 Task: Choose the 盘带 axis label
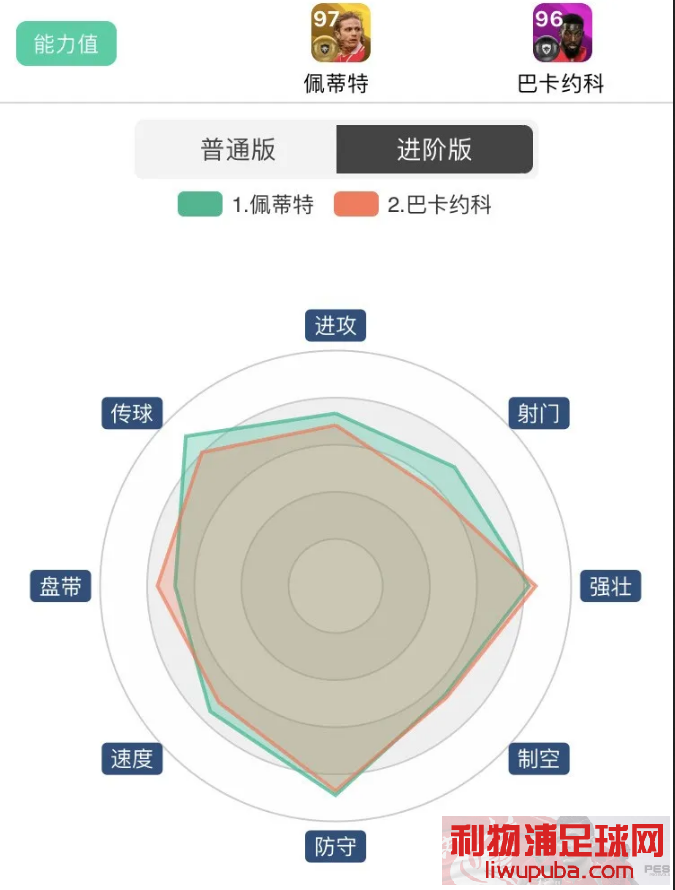pos(61,586)
